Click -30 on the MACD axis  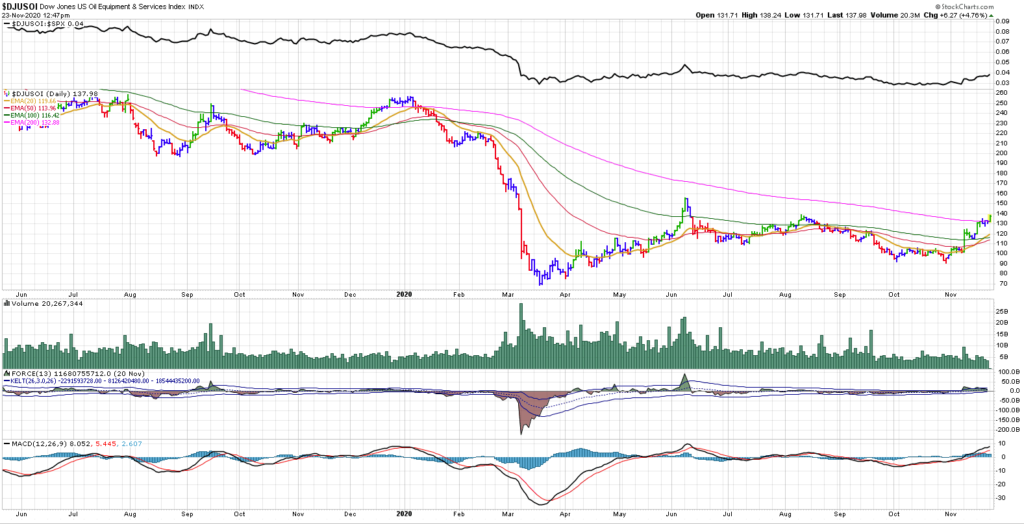click(1000, 498)
